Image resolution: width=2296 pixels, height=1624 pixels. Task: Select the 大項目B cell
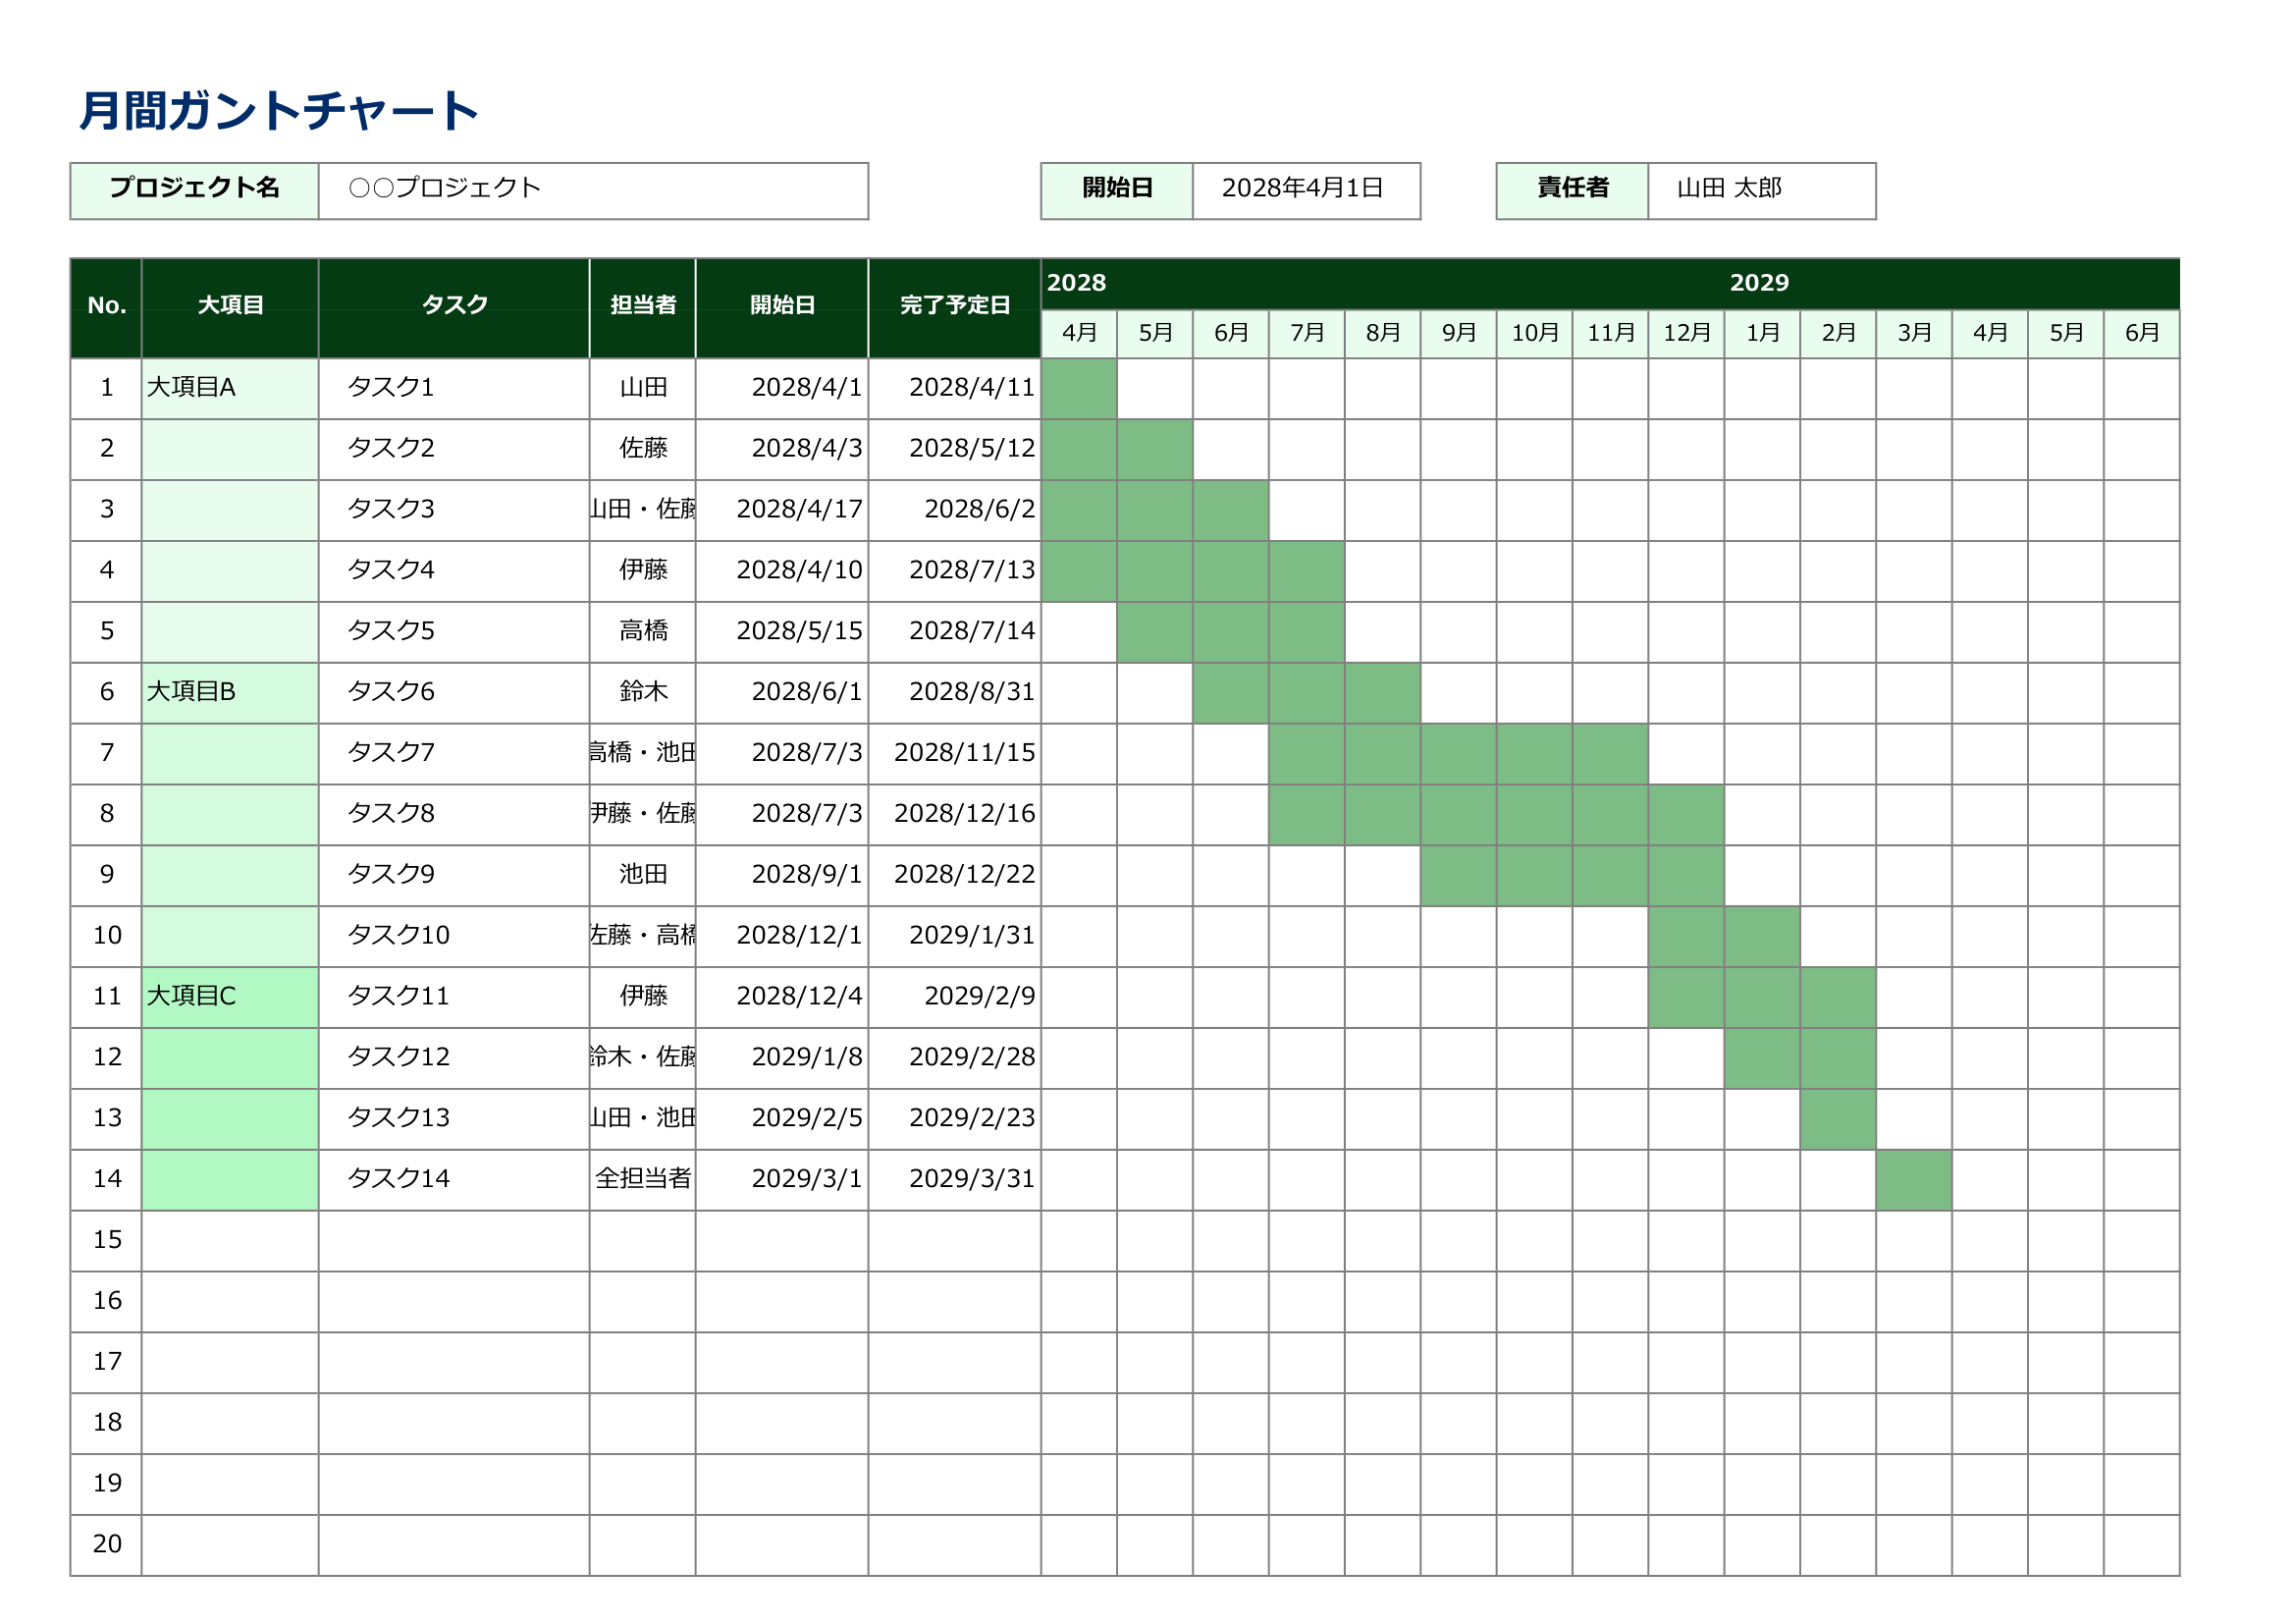[230, 692]
